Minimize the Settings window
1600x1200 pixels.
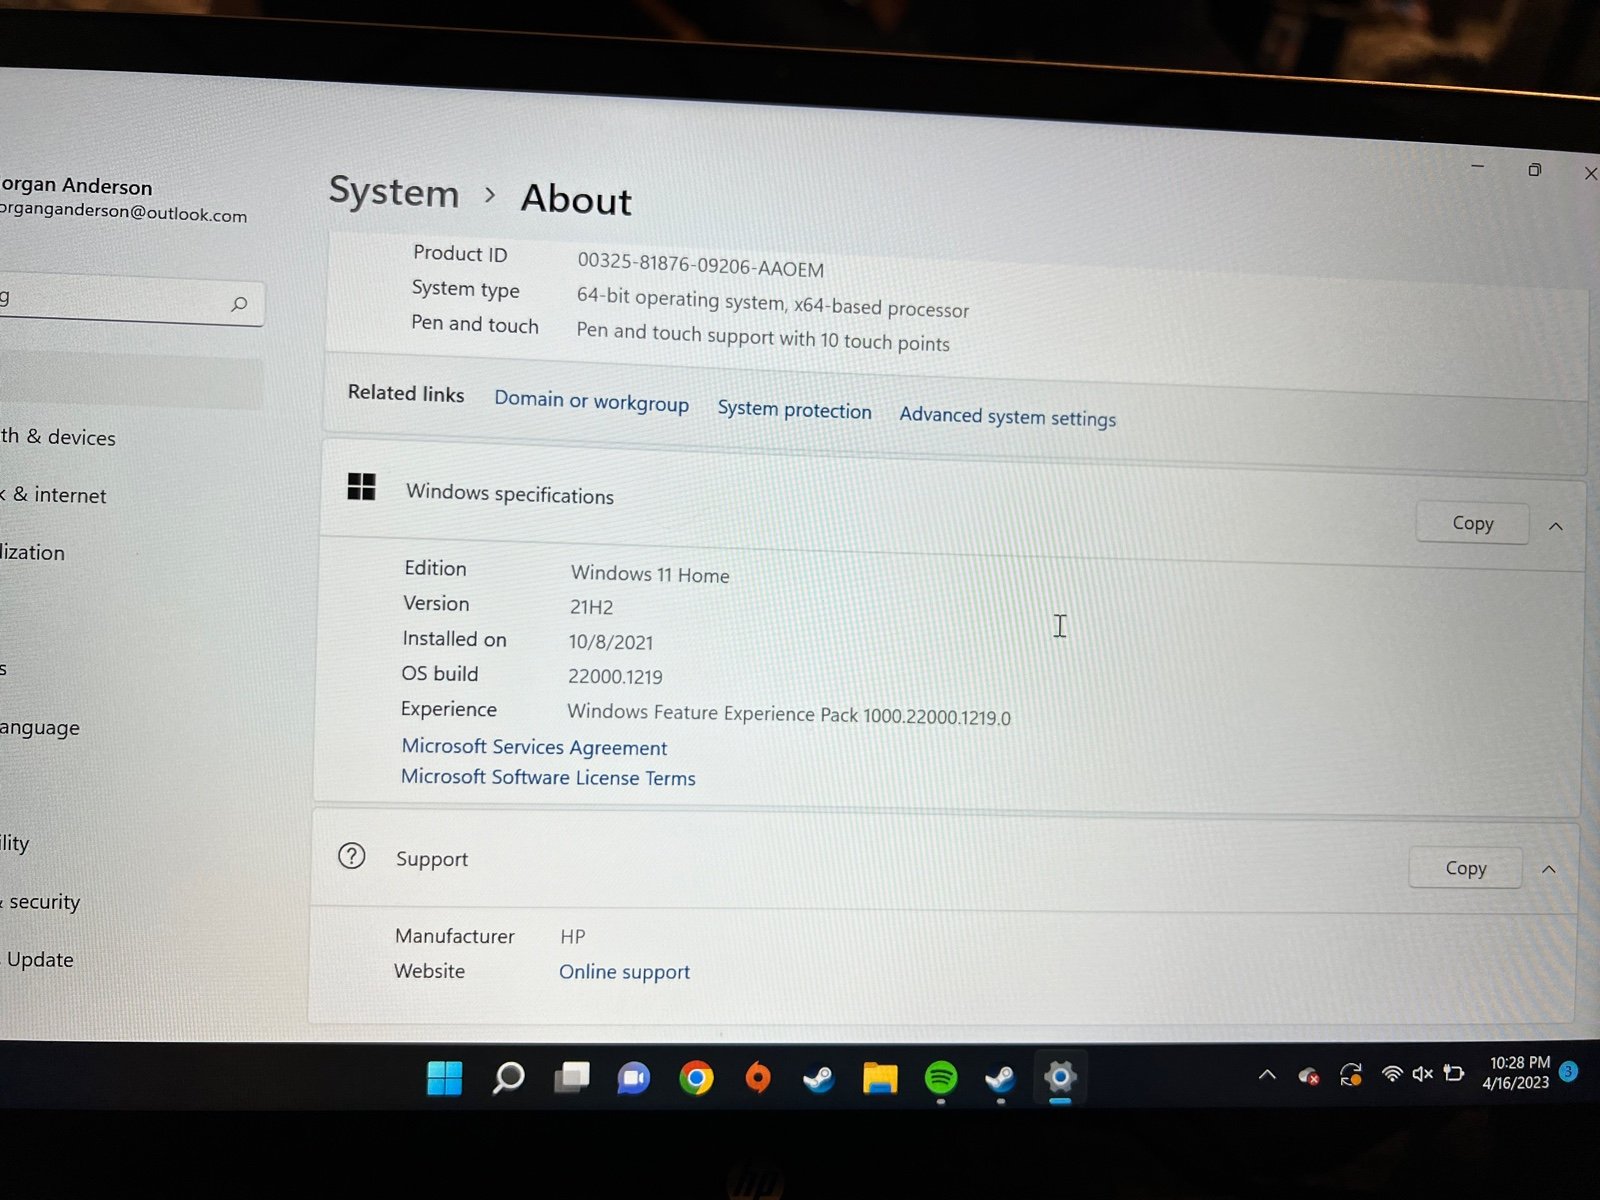[1477, 165]
